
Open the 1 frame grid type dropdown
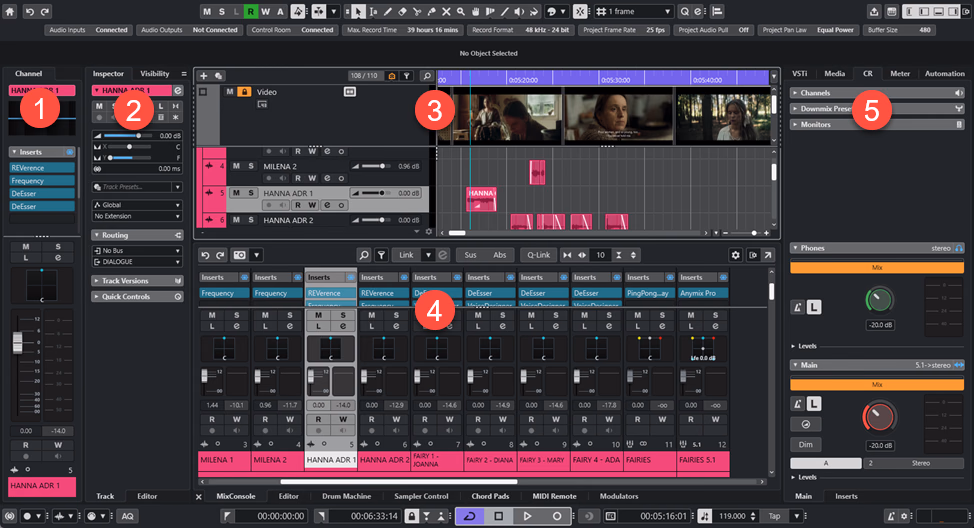(634, 11)
